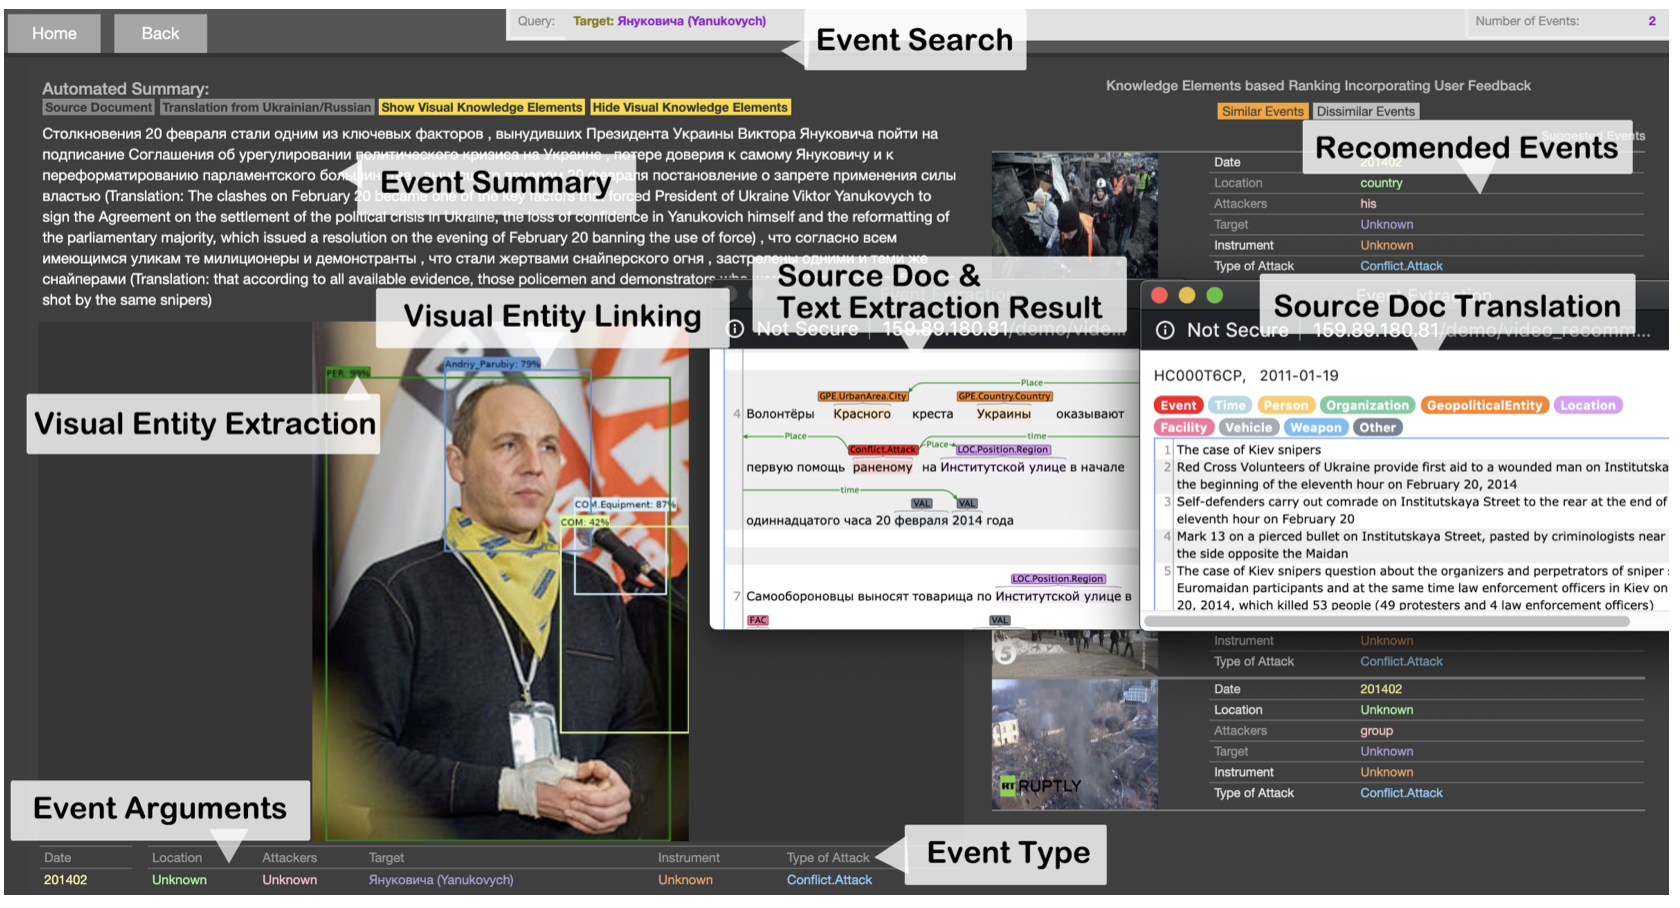The width and height of the screenshot is (1680, 908).
Task: Select the Location entity tag
Action: pyautogui.click(x=1588, y=405)
